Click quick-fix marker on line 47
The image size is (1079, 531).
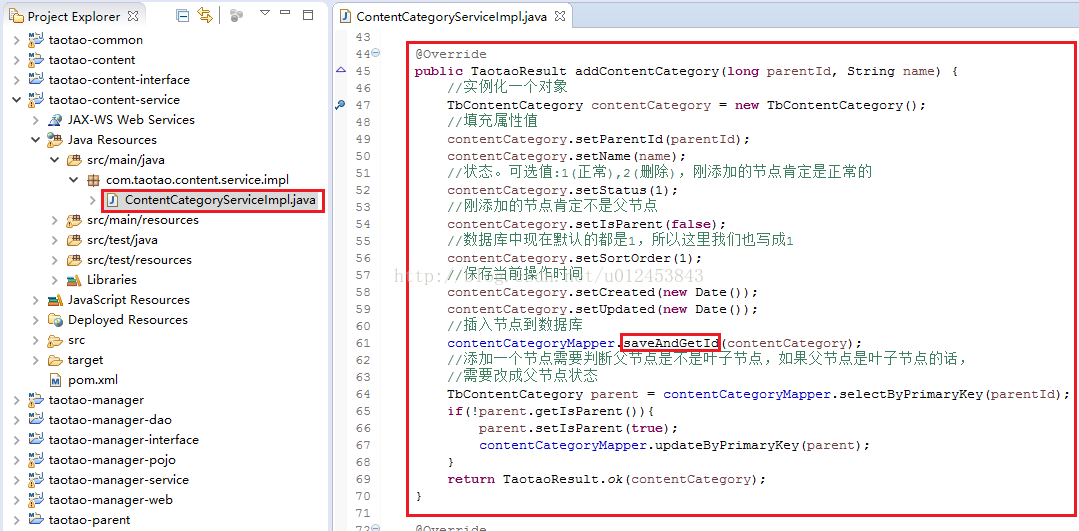pyautogui.click(x=340, y=105)
